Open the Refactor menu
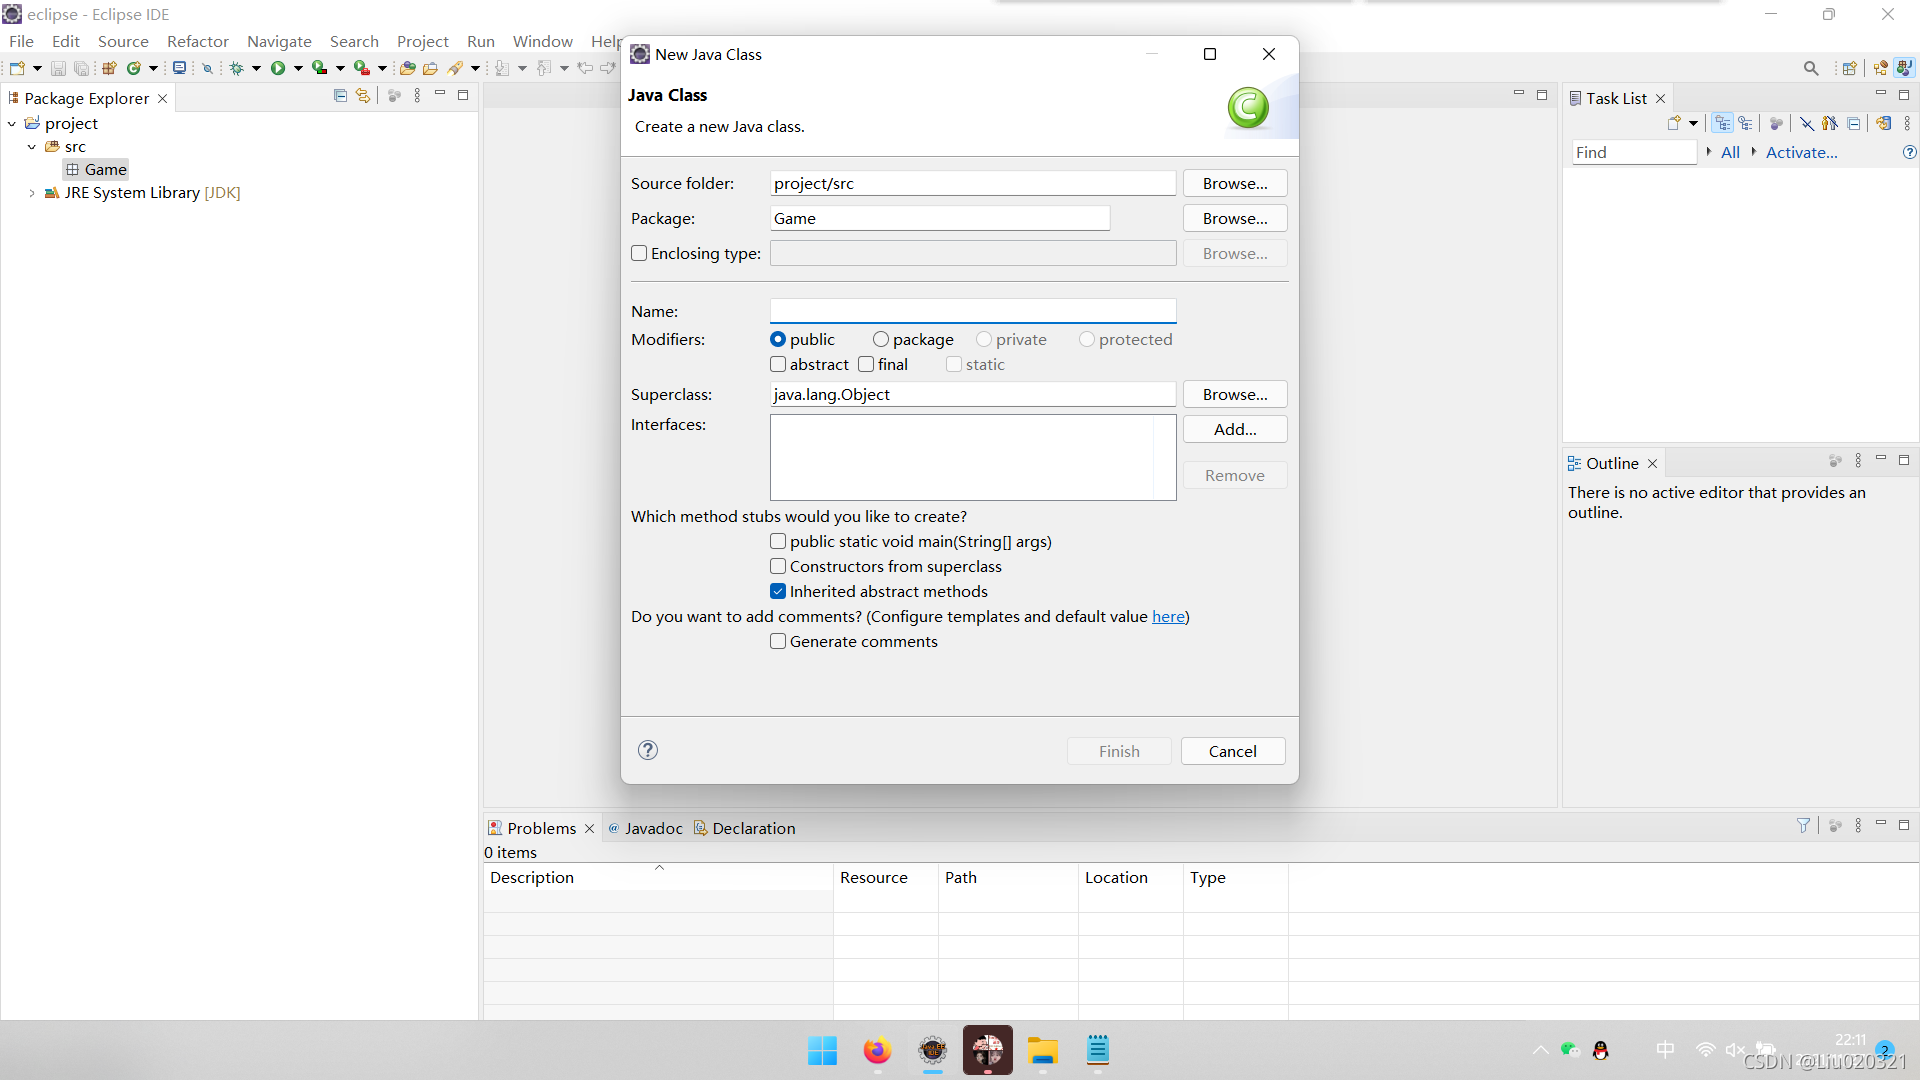 [x=197, y=41]
